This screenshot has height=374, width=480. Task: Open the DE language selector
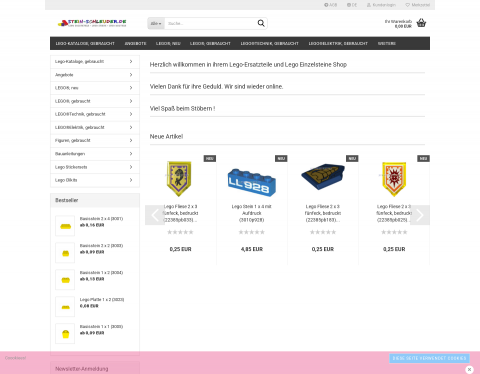click(x=352, y=5)
